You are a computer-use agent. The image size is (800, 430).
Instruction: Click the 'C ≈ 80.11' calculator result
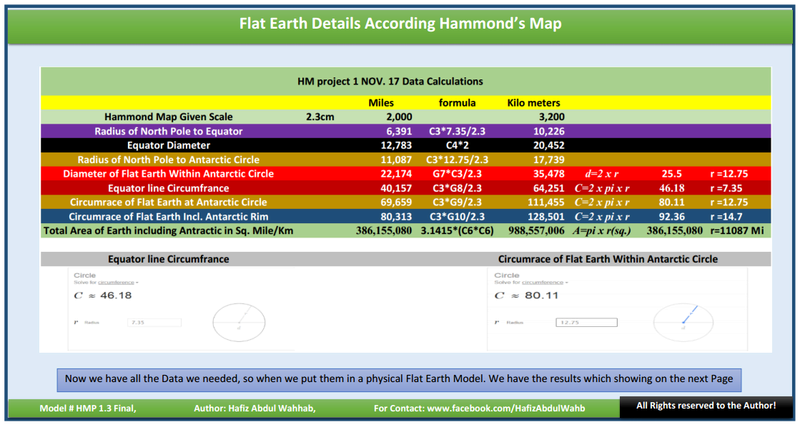(x=527, y=295)
